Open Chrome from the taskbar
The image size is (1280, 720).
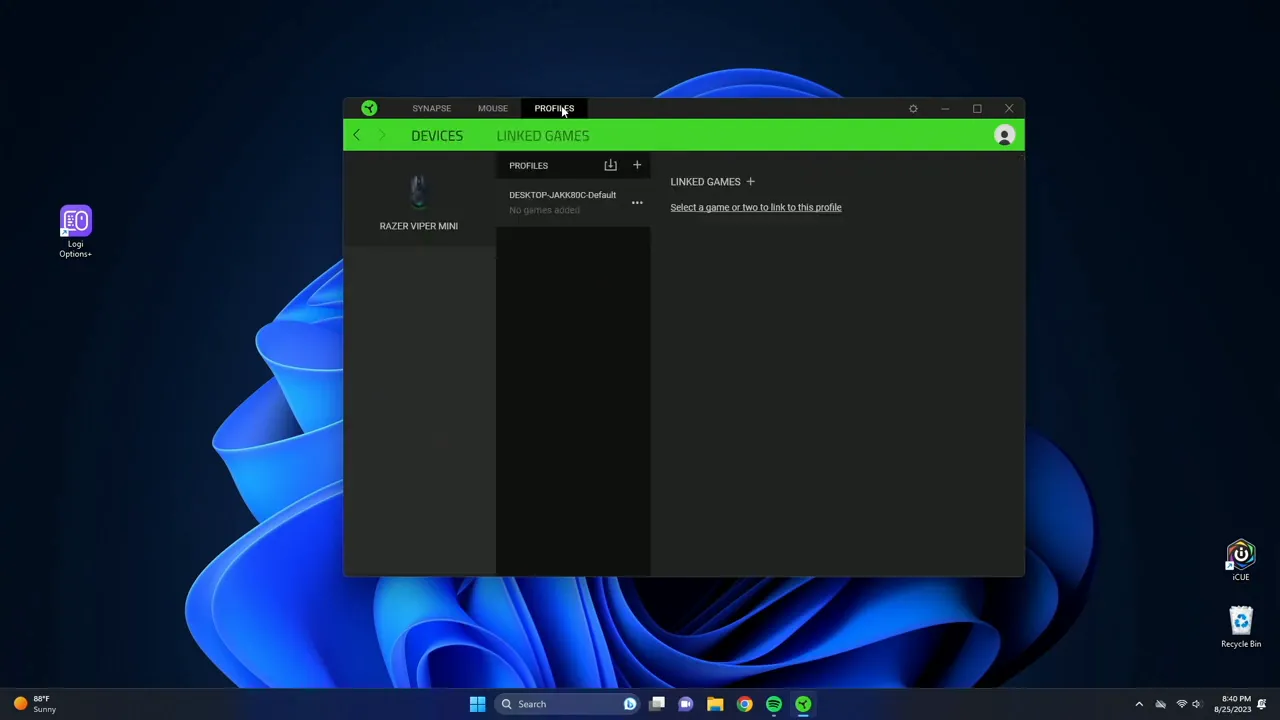point(745,704)
